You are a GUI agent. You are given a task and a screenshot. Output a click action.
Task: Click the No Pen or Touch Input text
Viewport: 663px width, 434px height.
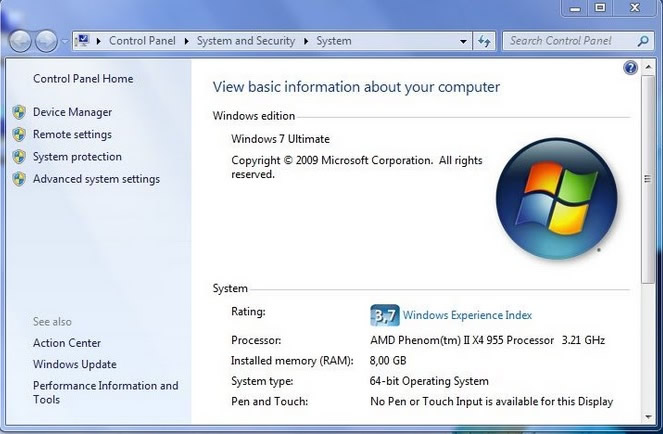pos(491,402)
